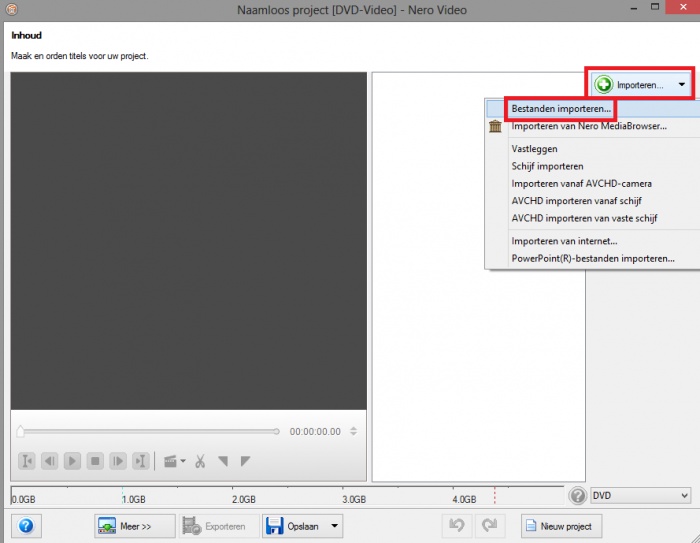
Task: Click the 00:00:00.00 timecode field
Action: pos(315,431)
